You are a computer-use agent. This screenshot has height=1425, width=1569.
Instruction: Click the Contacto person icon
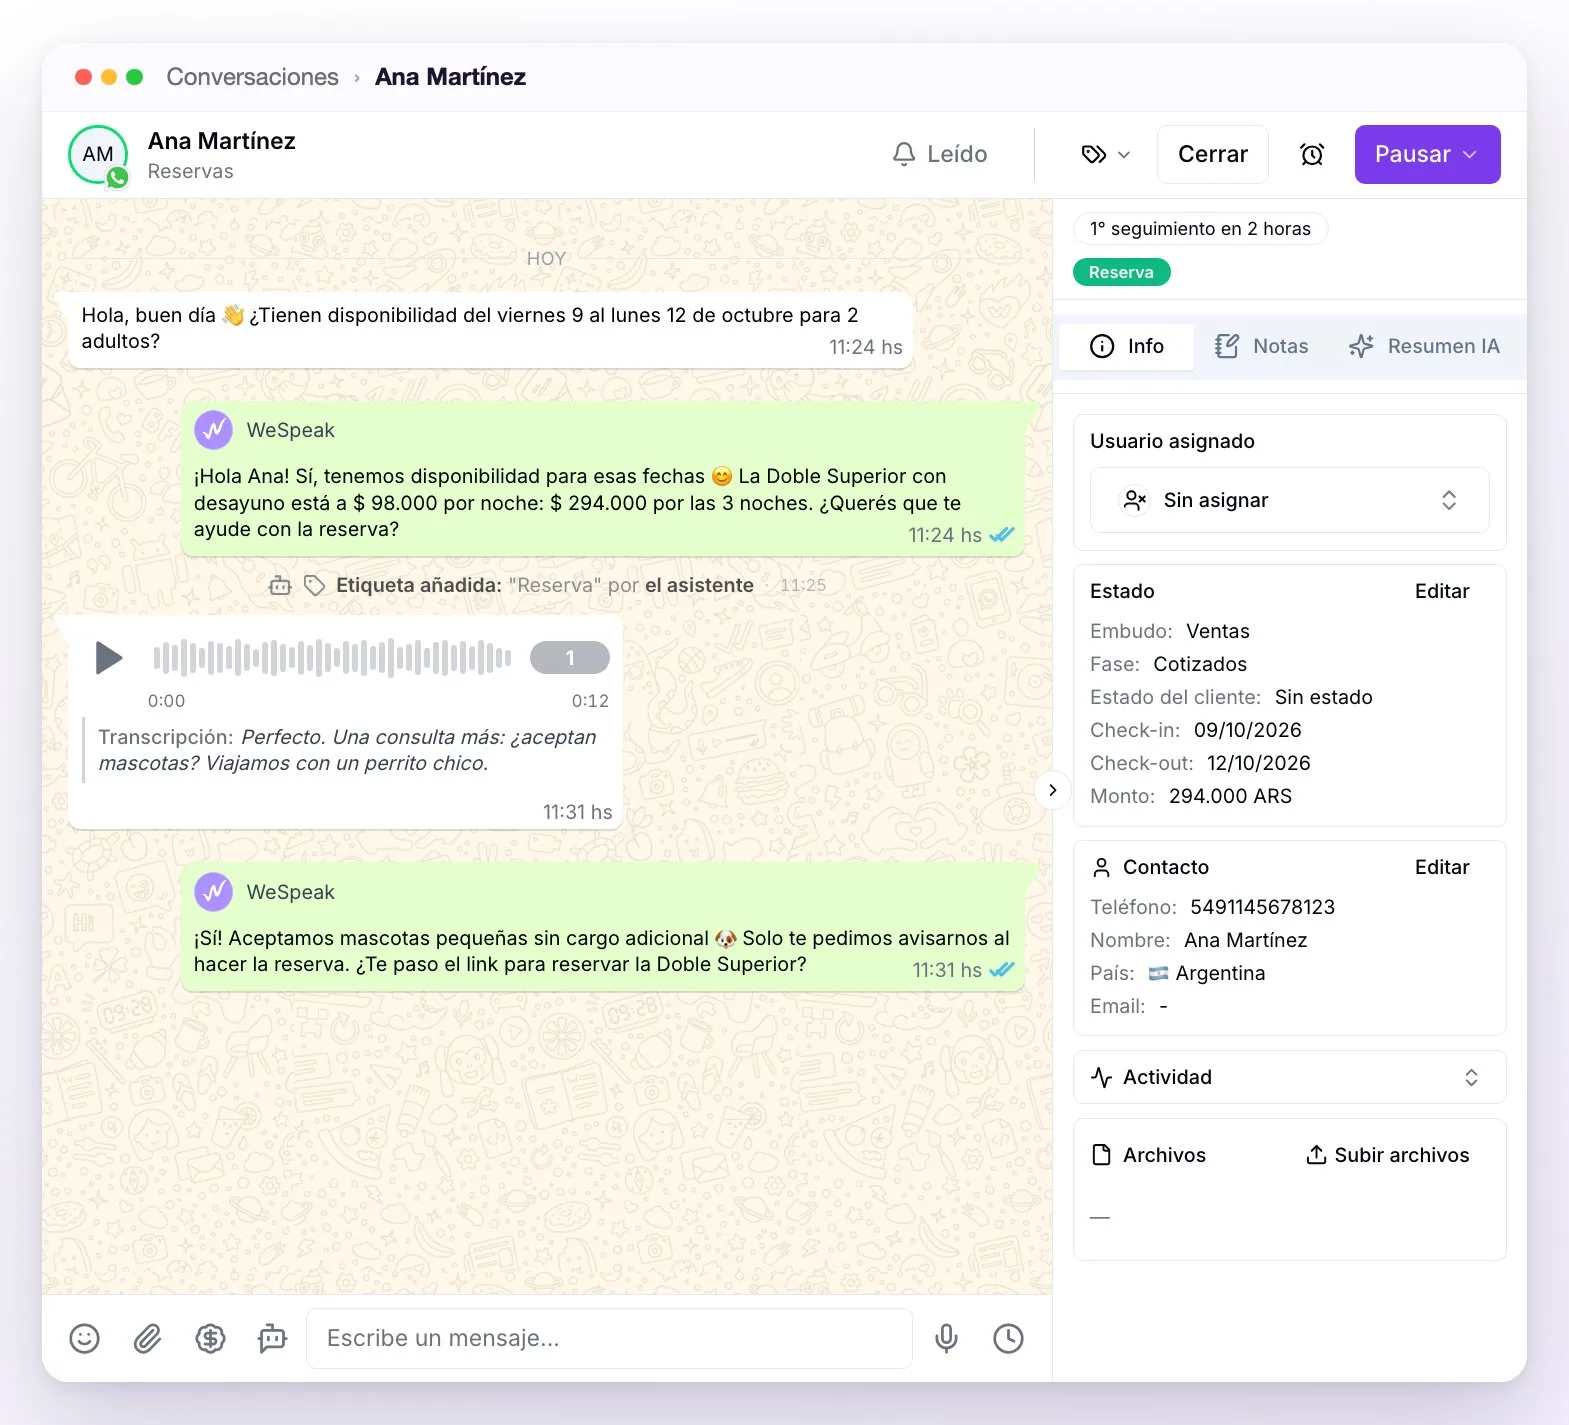click(x=1101, y=867)
